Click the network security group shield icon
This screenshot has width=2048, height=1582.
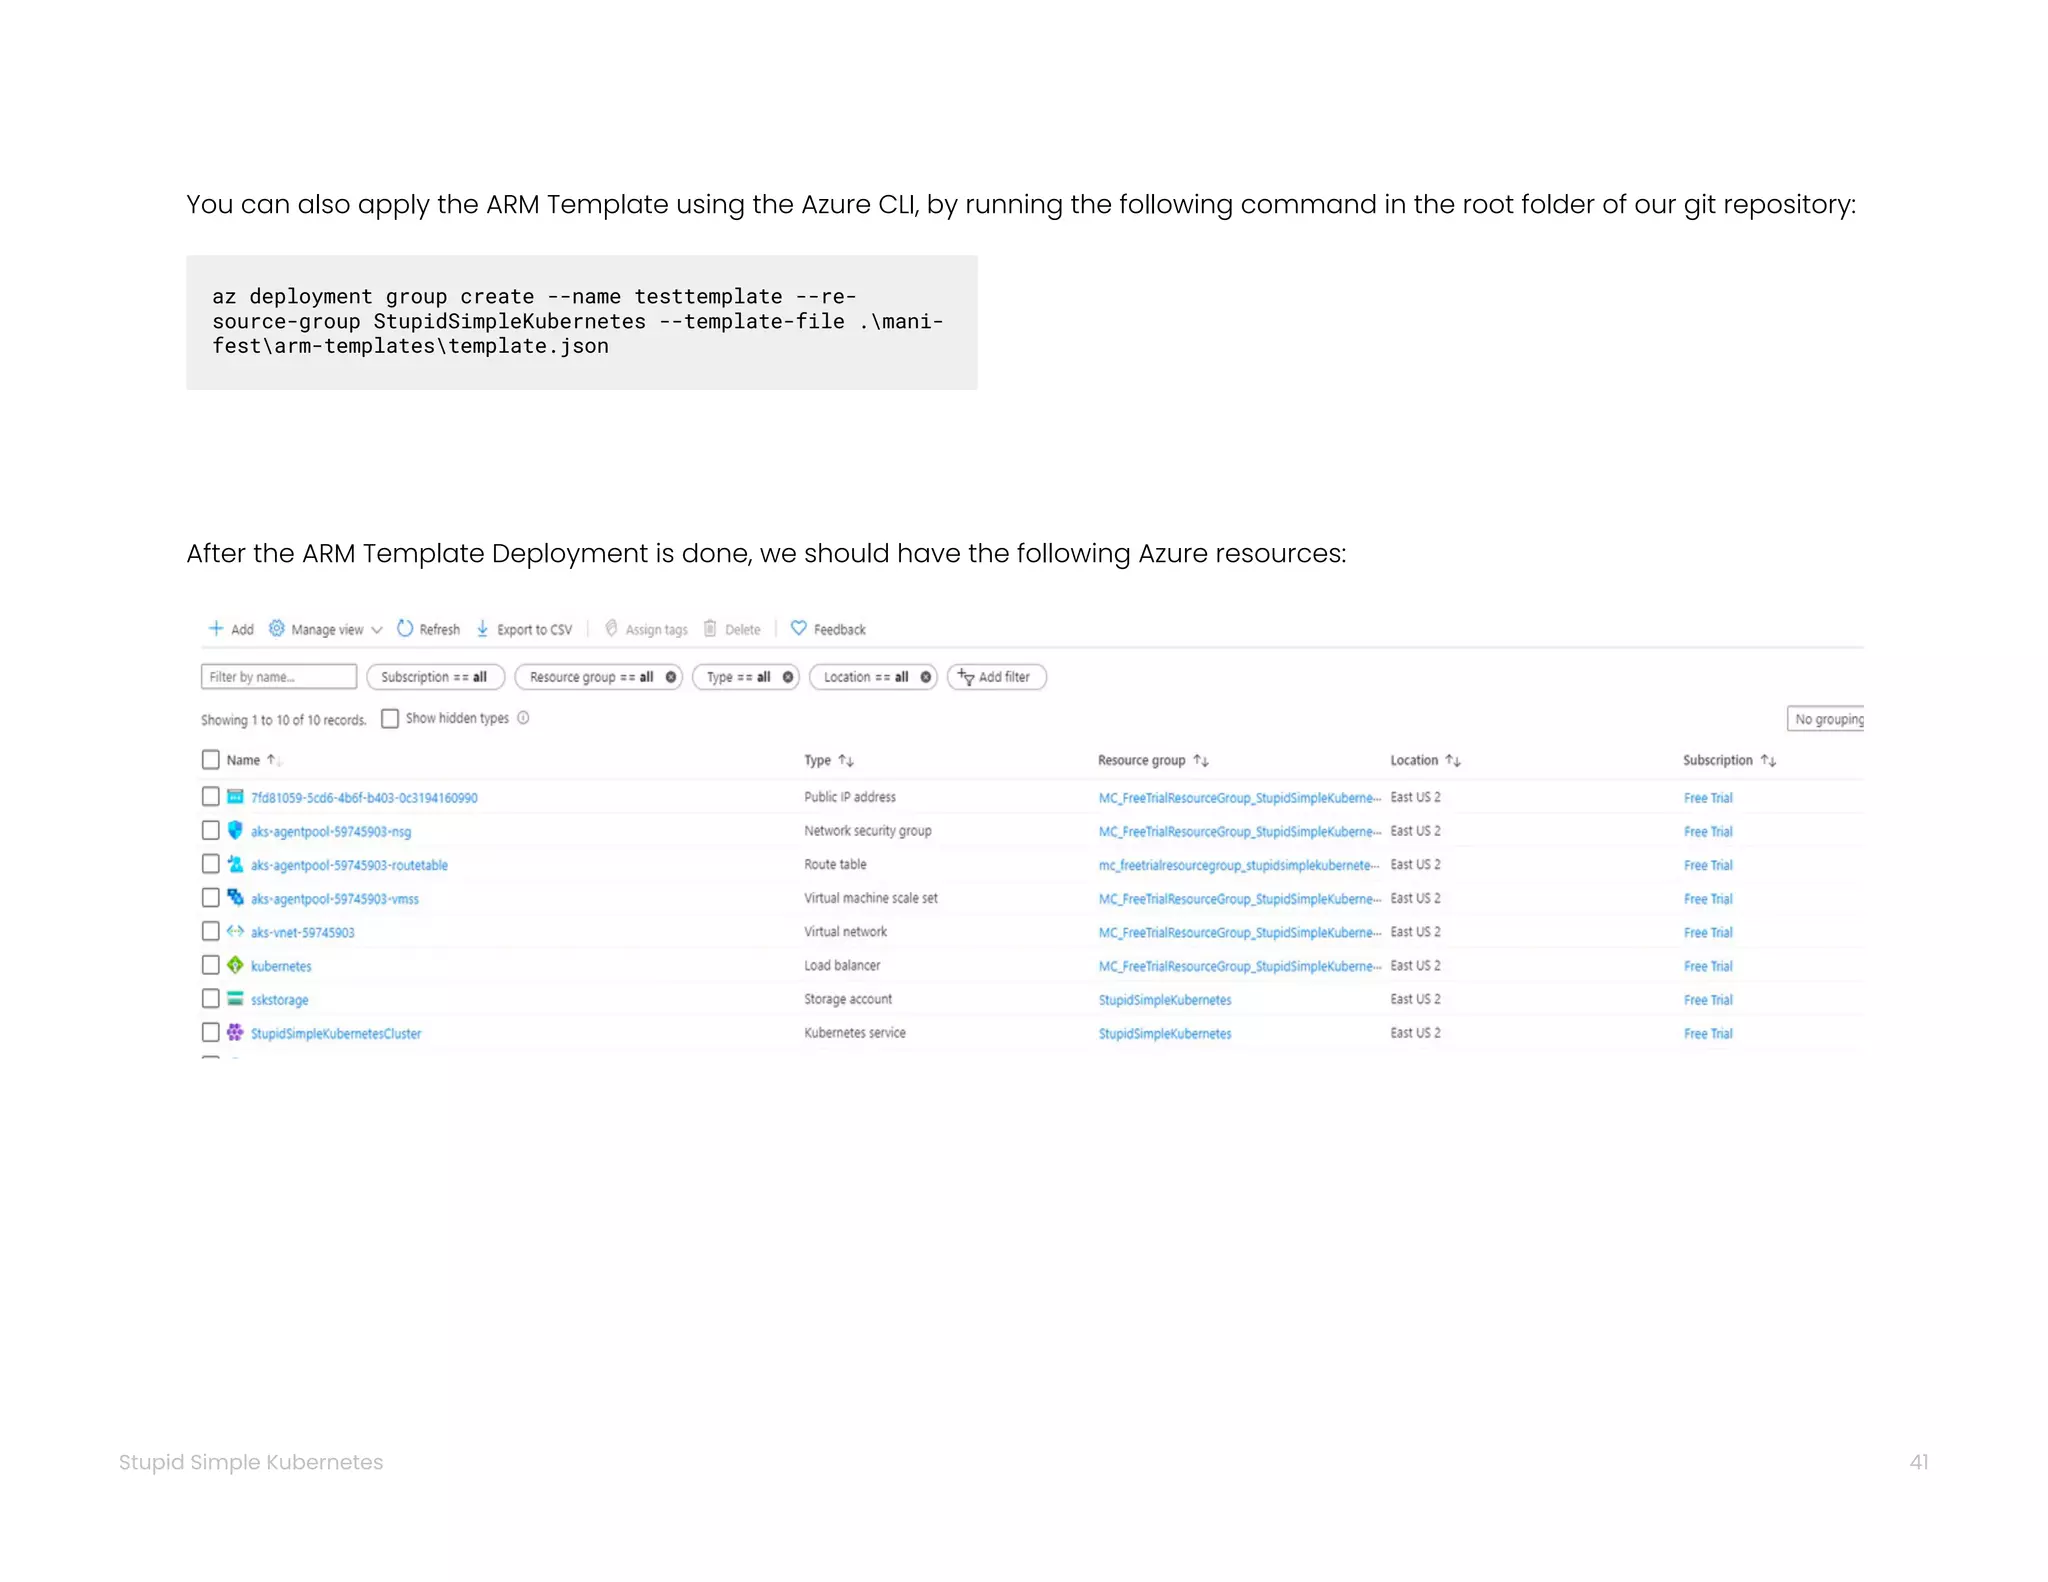pyautogui.click(x=235, y=830)
